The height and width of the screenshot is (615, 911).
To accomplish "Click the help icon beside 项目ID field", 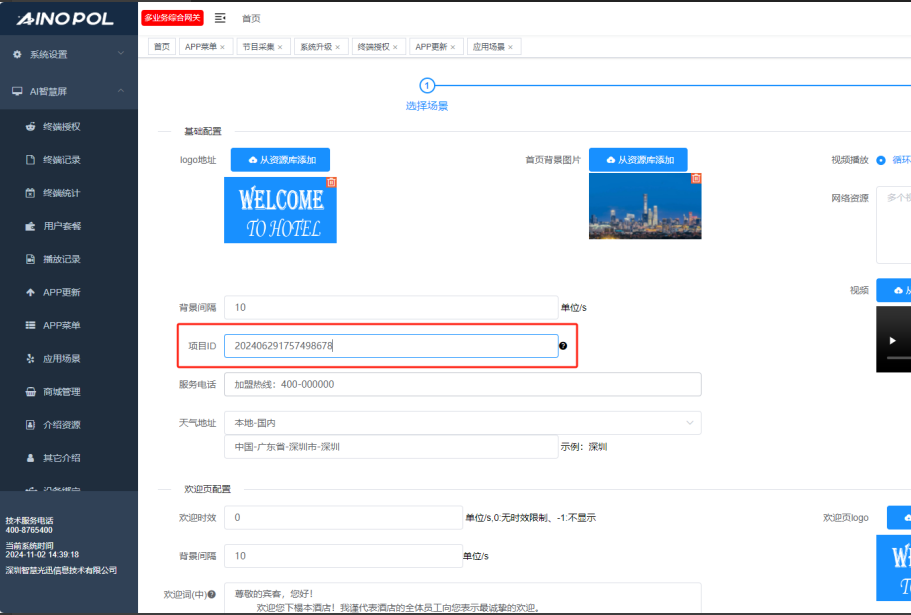I will 563,346.
